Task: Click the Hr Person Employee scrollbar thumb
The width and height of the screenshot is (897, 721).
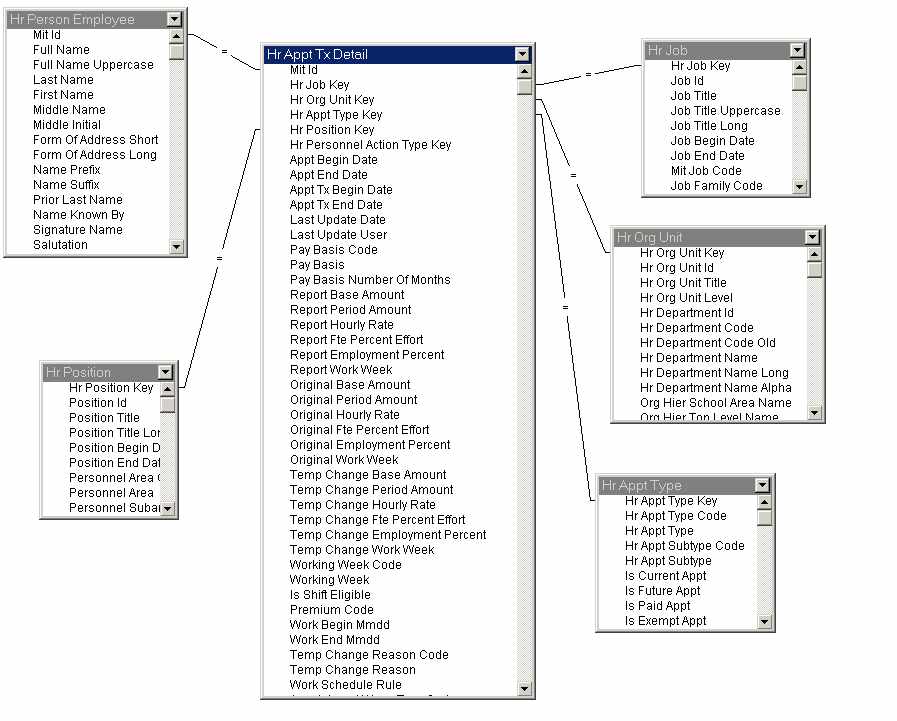Action: [177, 52]
